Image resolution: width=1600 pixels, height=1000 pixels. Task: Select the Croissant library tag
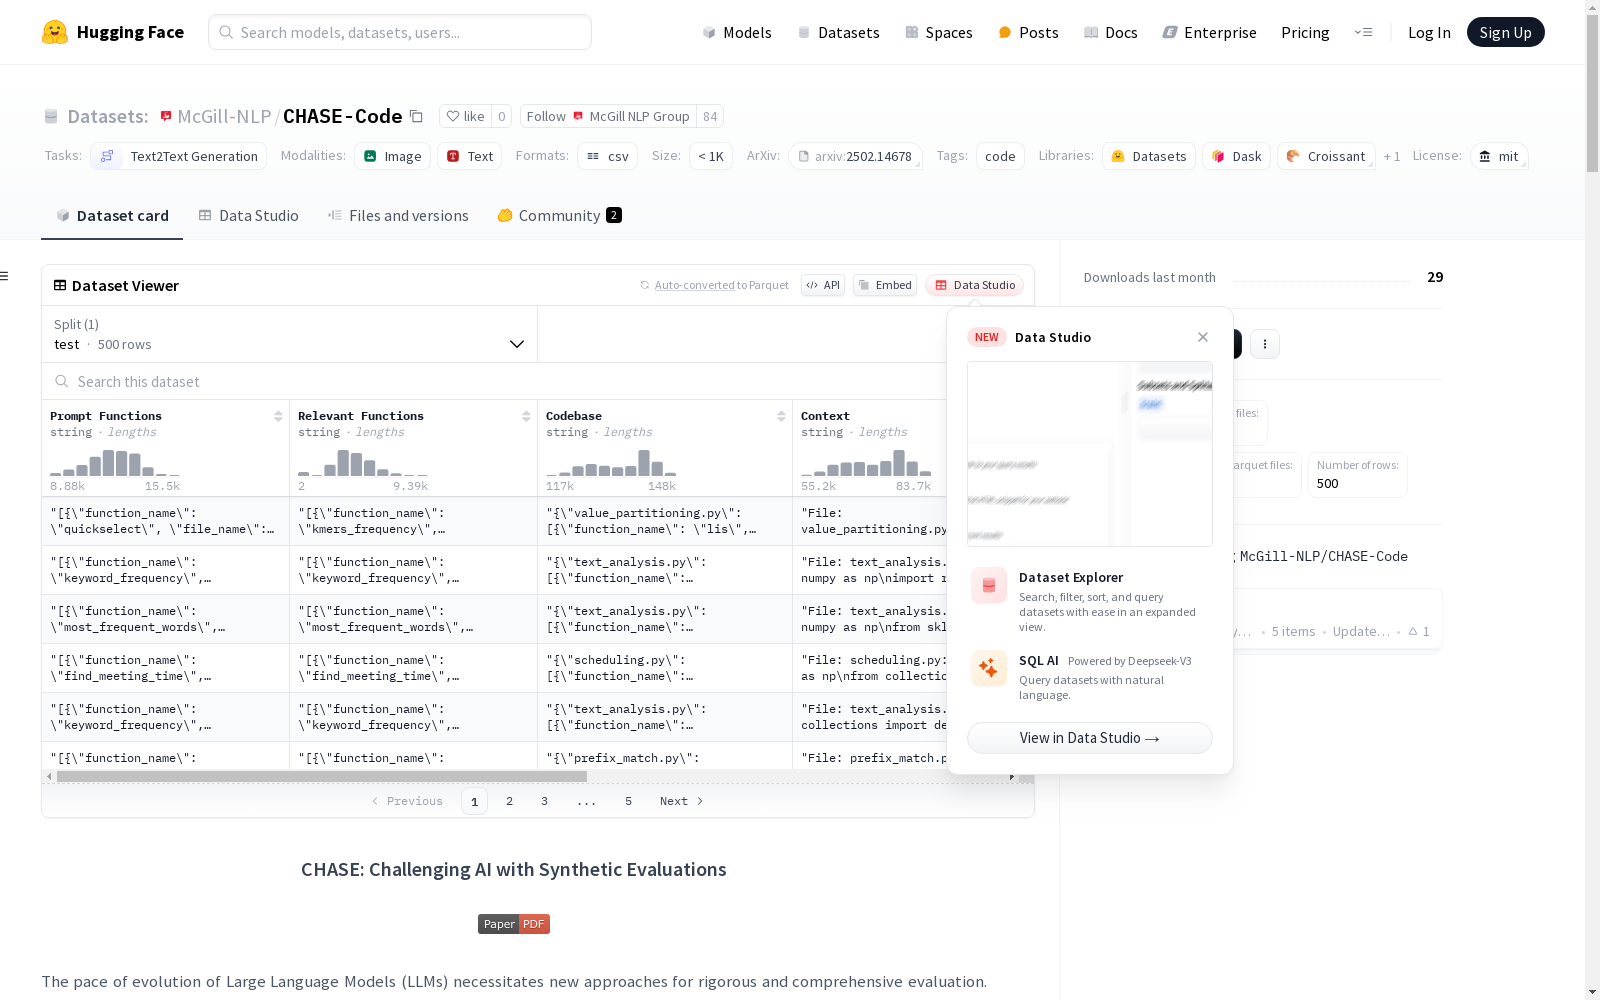[x=1326, y=156]
